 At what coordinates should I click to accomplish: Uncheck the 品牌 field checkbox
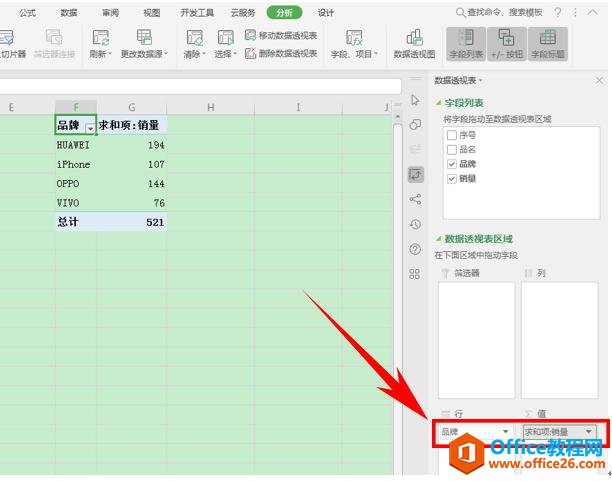(452, 164)
